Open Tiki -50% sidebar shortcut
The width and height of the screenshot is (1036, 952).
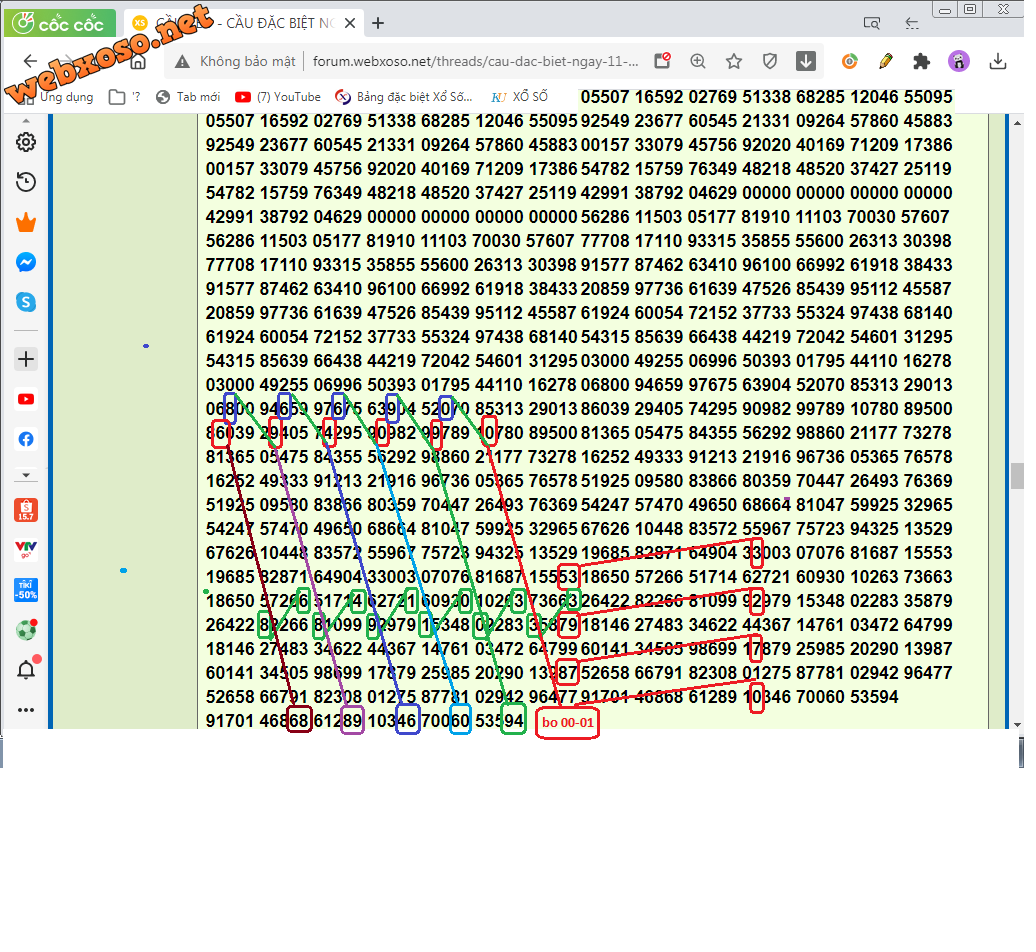[26, 590]
